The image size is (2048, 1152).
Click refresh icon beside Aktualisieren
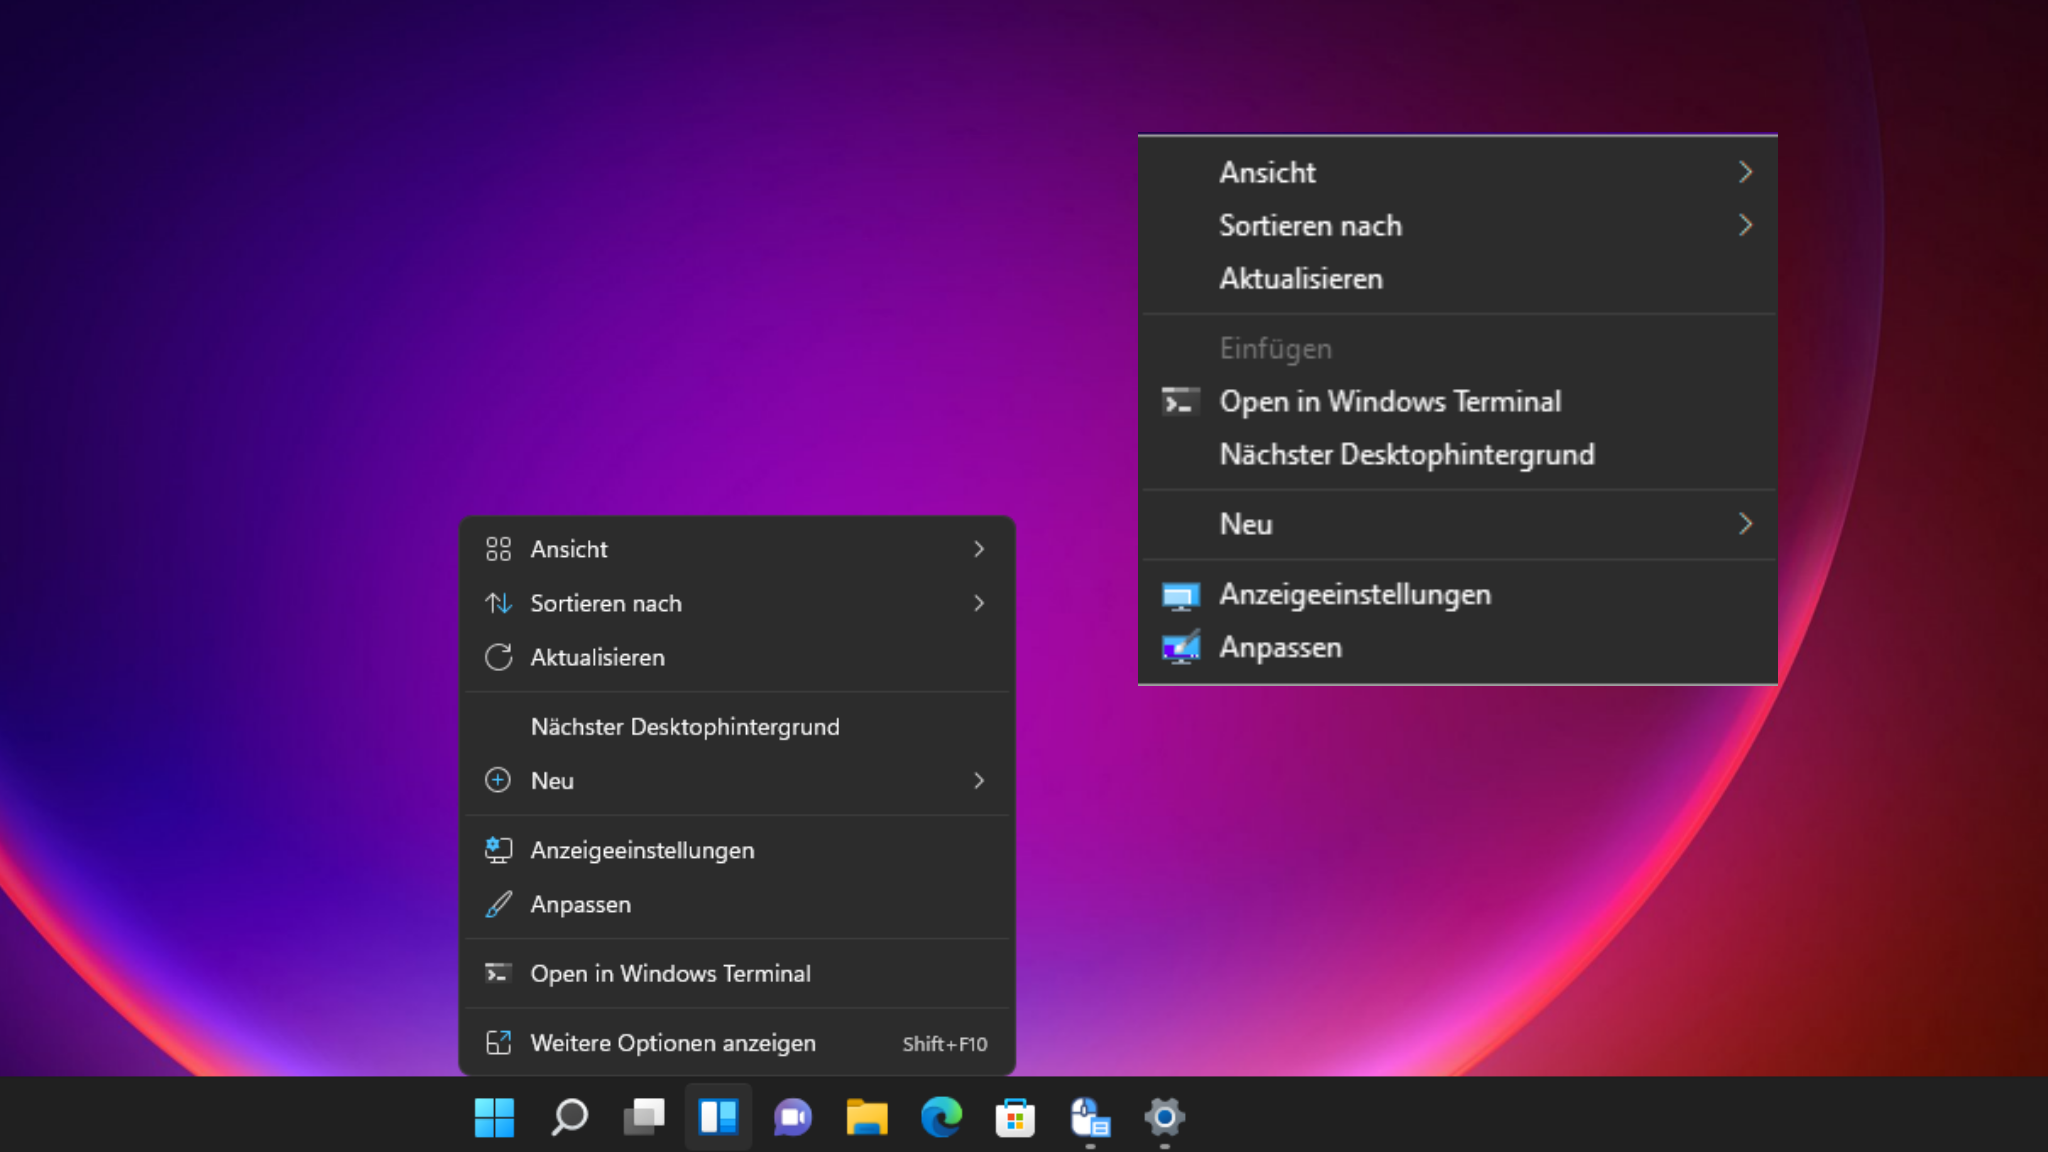[498, 657]
